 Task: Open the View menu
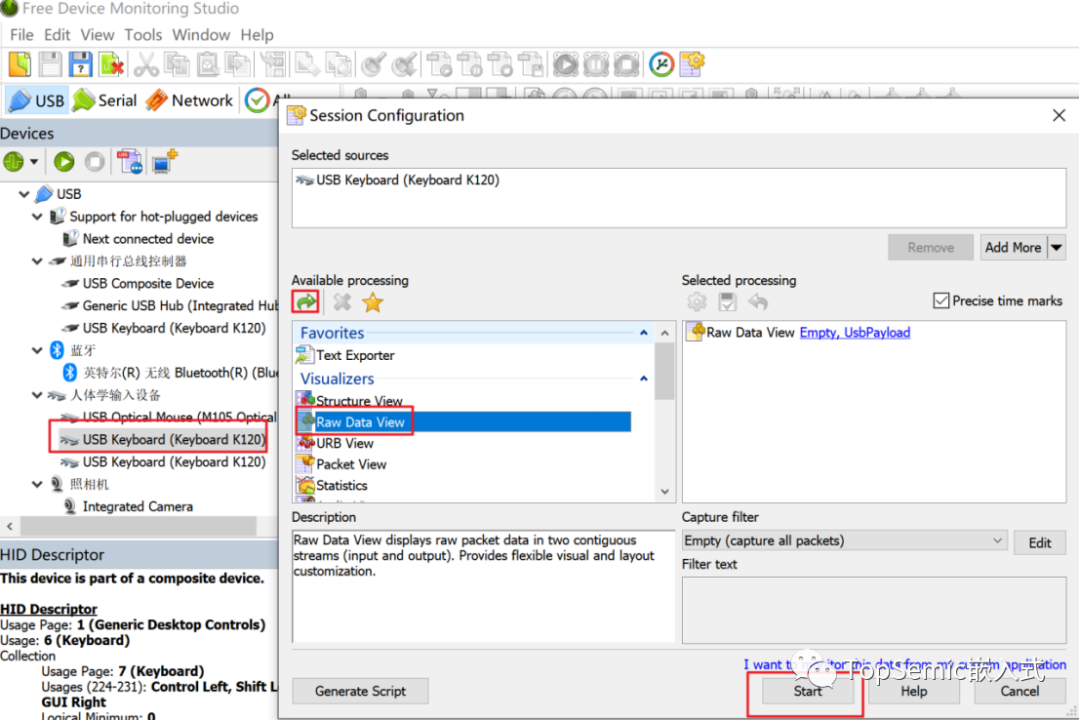pos(97,34)
